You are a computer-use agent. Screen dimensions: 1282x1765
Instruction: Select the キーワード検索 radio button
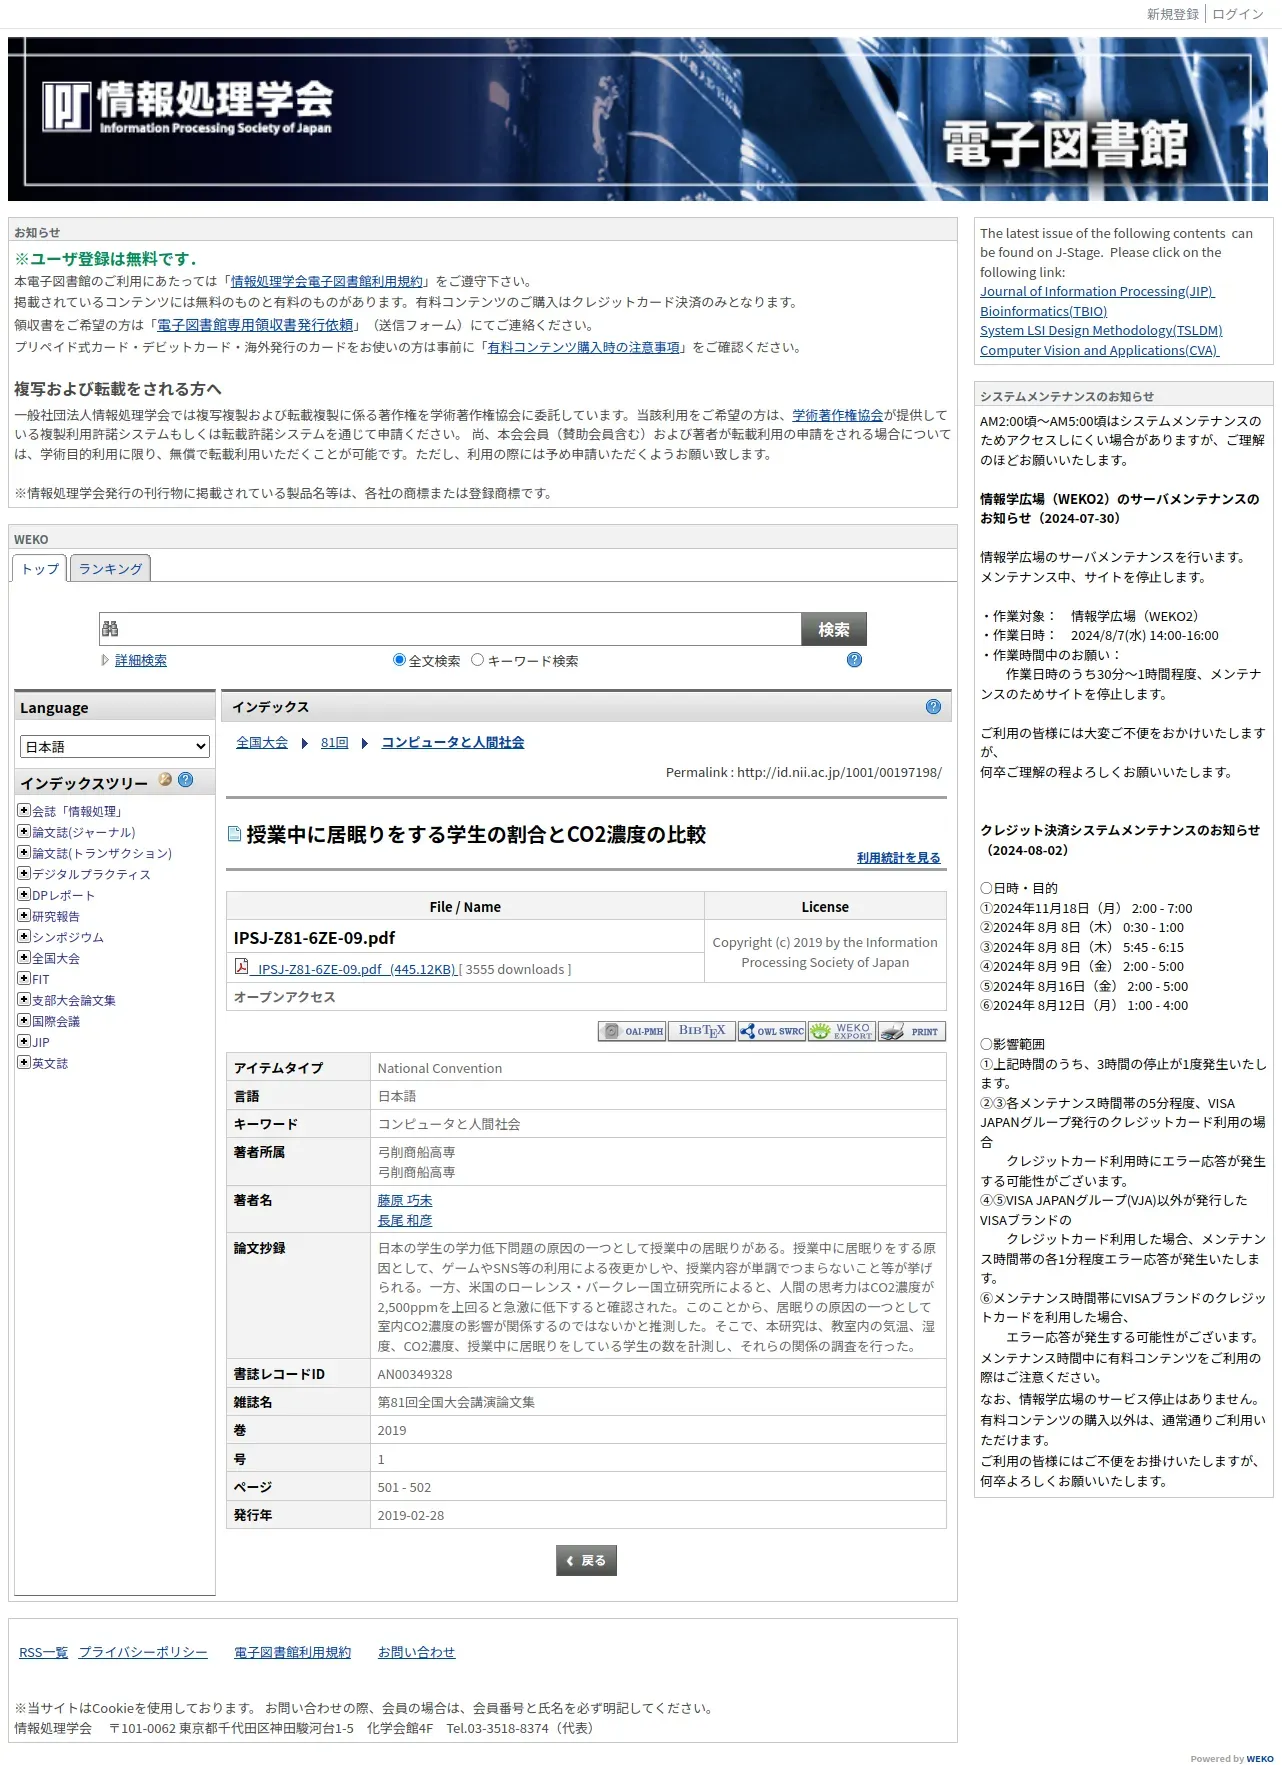pos(477,659)
